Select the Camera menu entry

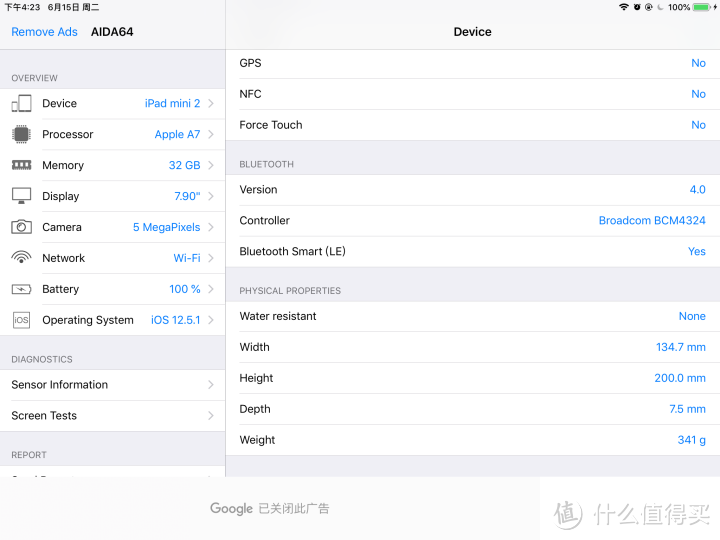[x=112, y=227]
